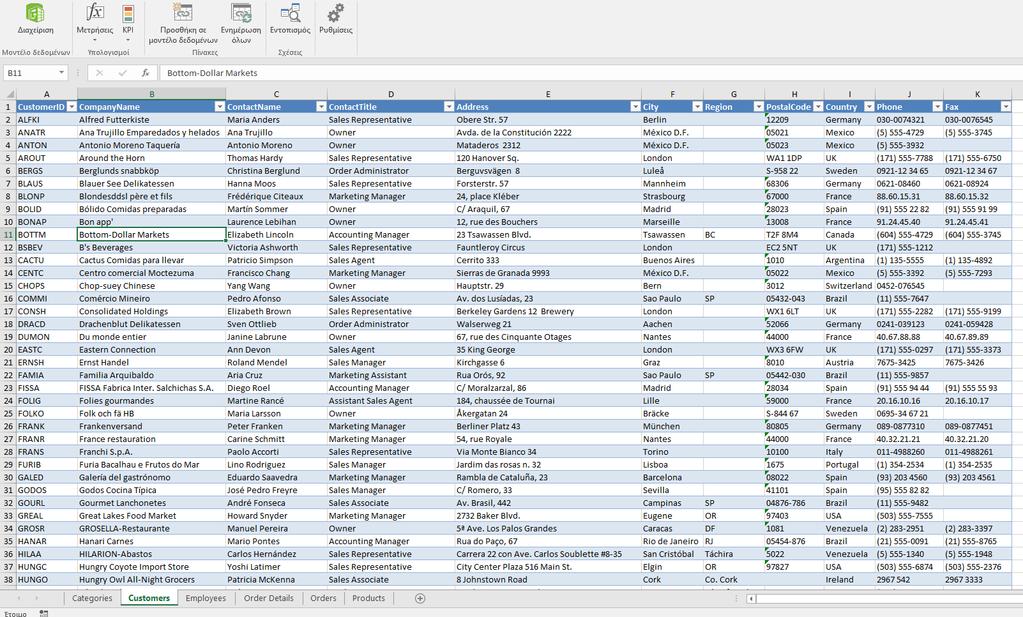Viewport: 1023px width, 617px height.
Task: Click the select-all corner triangle
Action: [8, 94]
